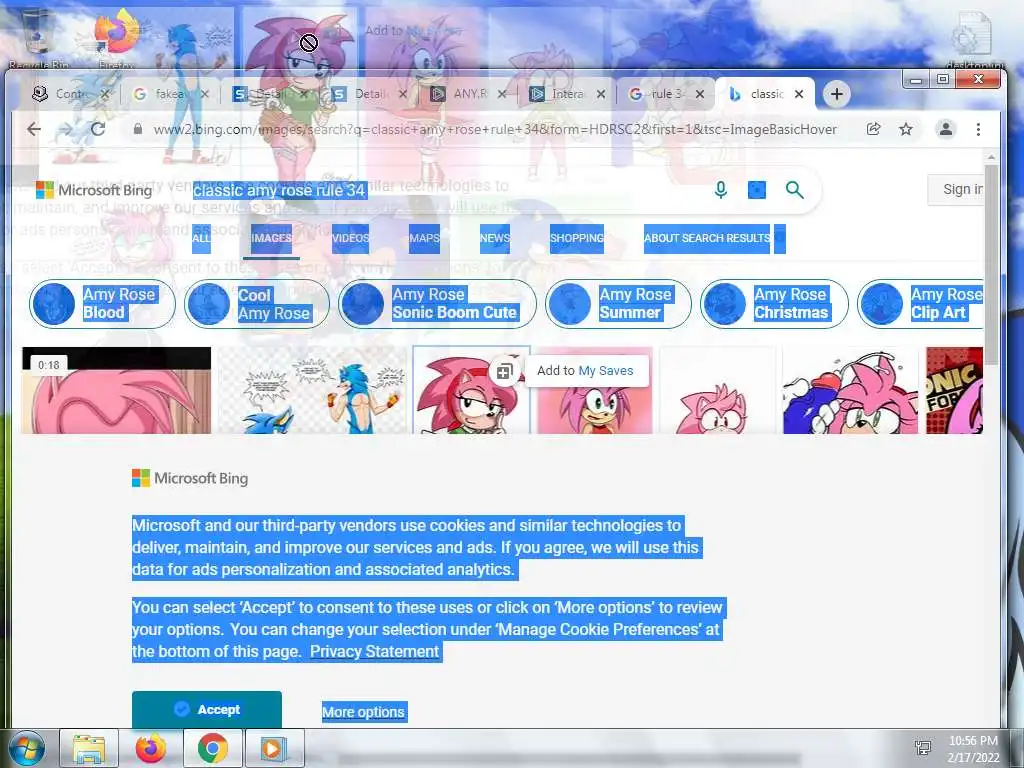Open a new tab with plus button
This screenshot has width=1024, height=768.
click(837, 94)
